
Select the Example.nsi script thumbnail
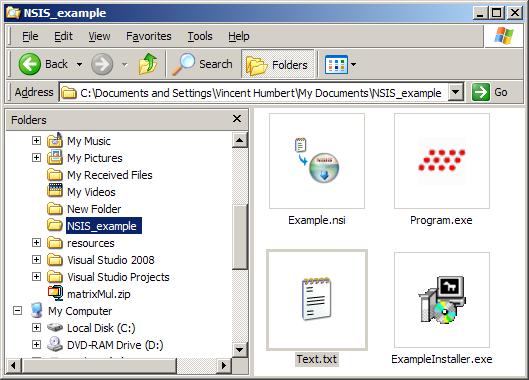[317, 161]
